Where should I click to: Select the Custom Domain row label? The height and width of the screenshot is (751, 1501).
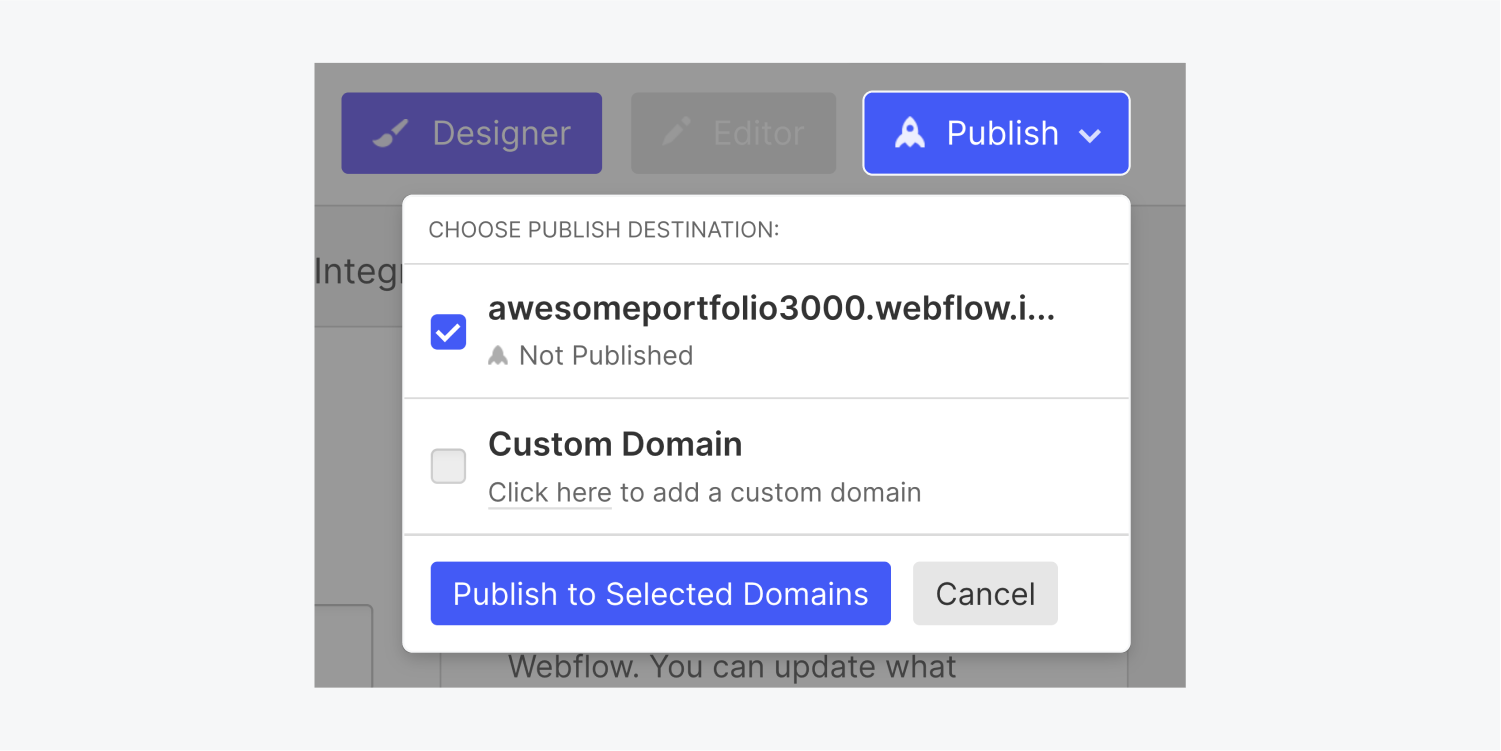pos(614,443)
